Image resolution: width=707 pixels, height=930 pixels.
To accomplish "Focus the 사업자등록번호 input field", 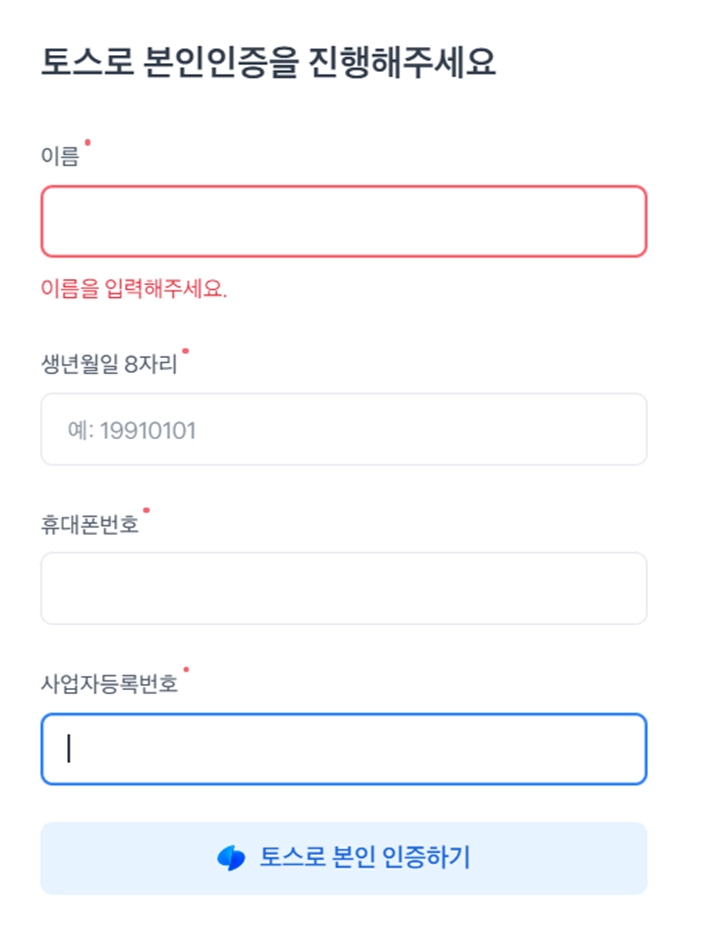I will 343,749.
